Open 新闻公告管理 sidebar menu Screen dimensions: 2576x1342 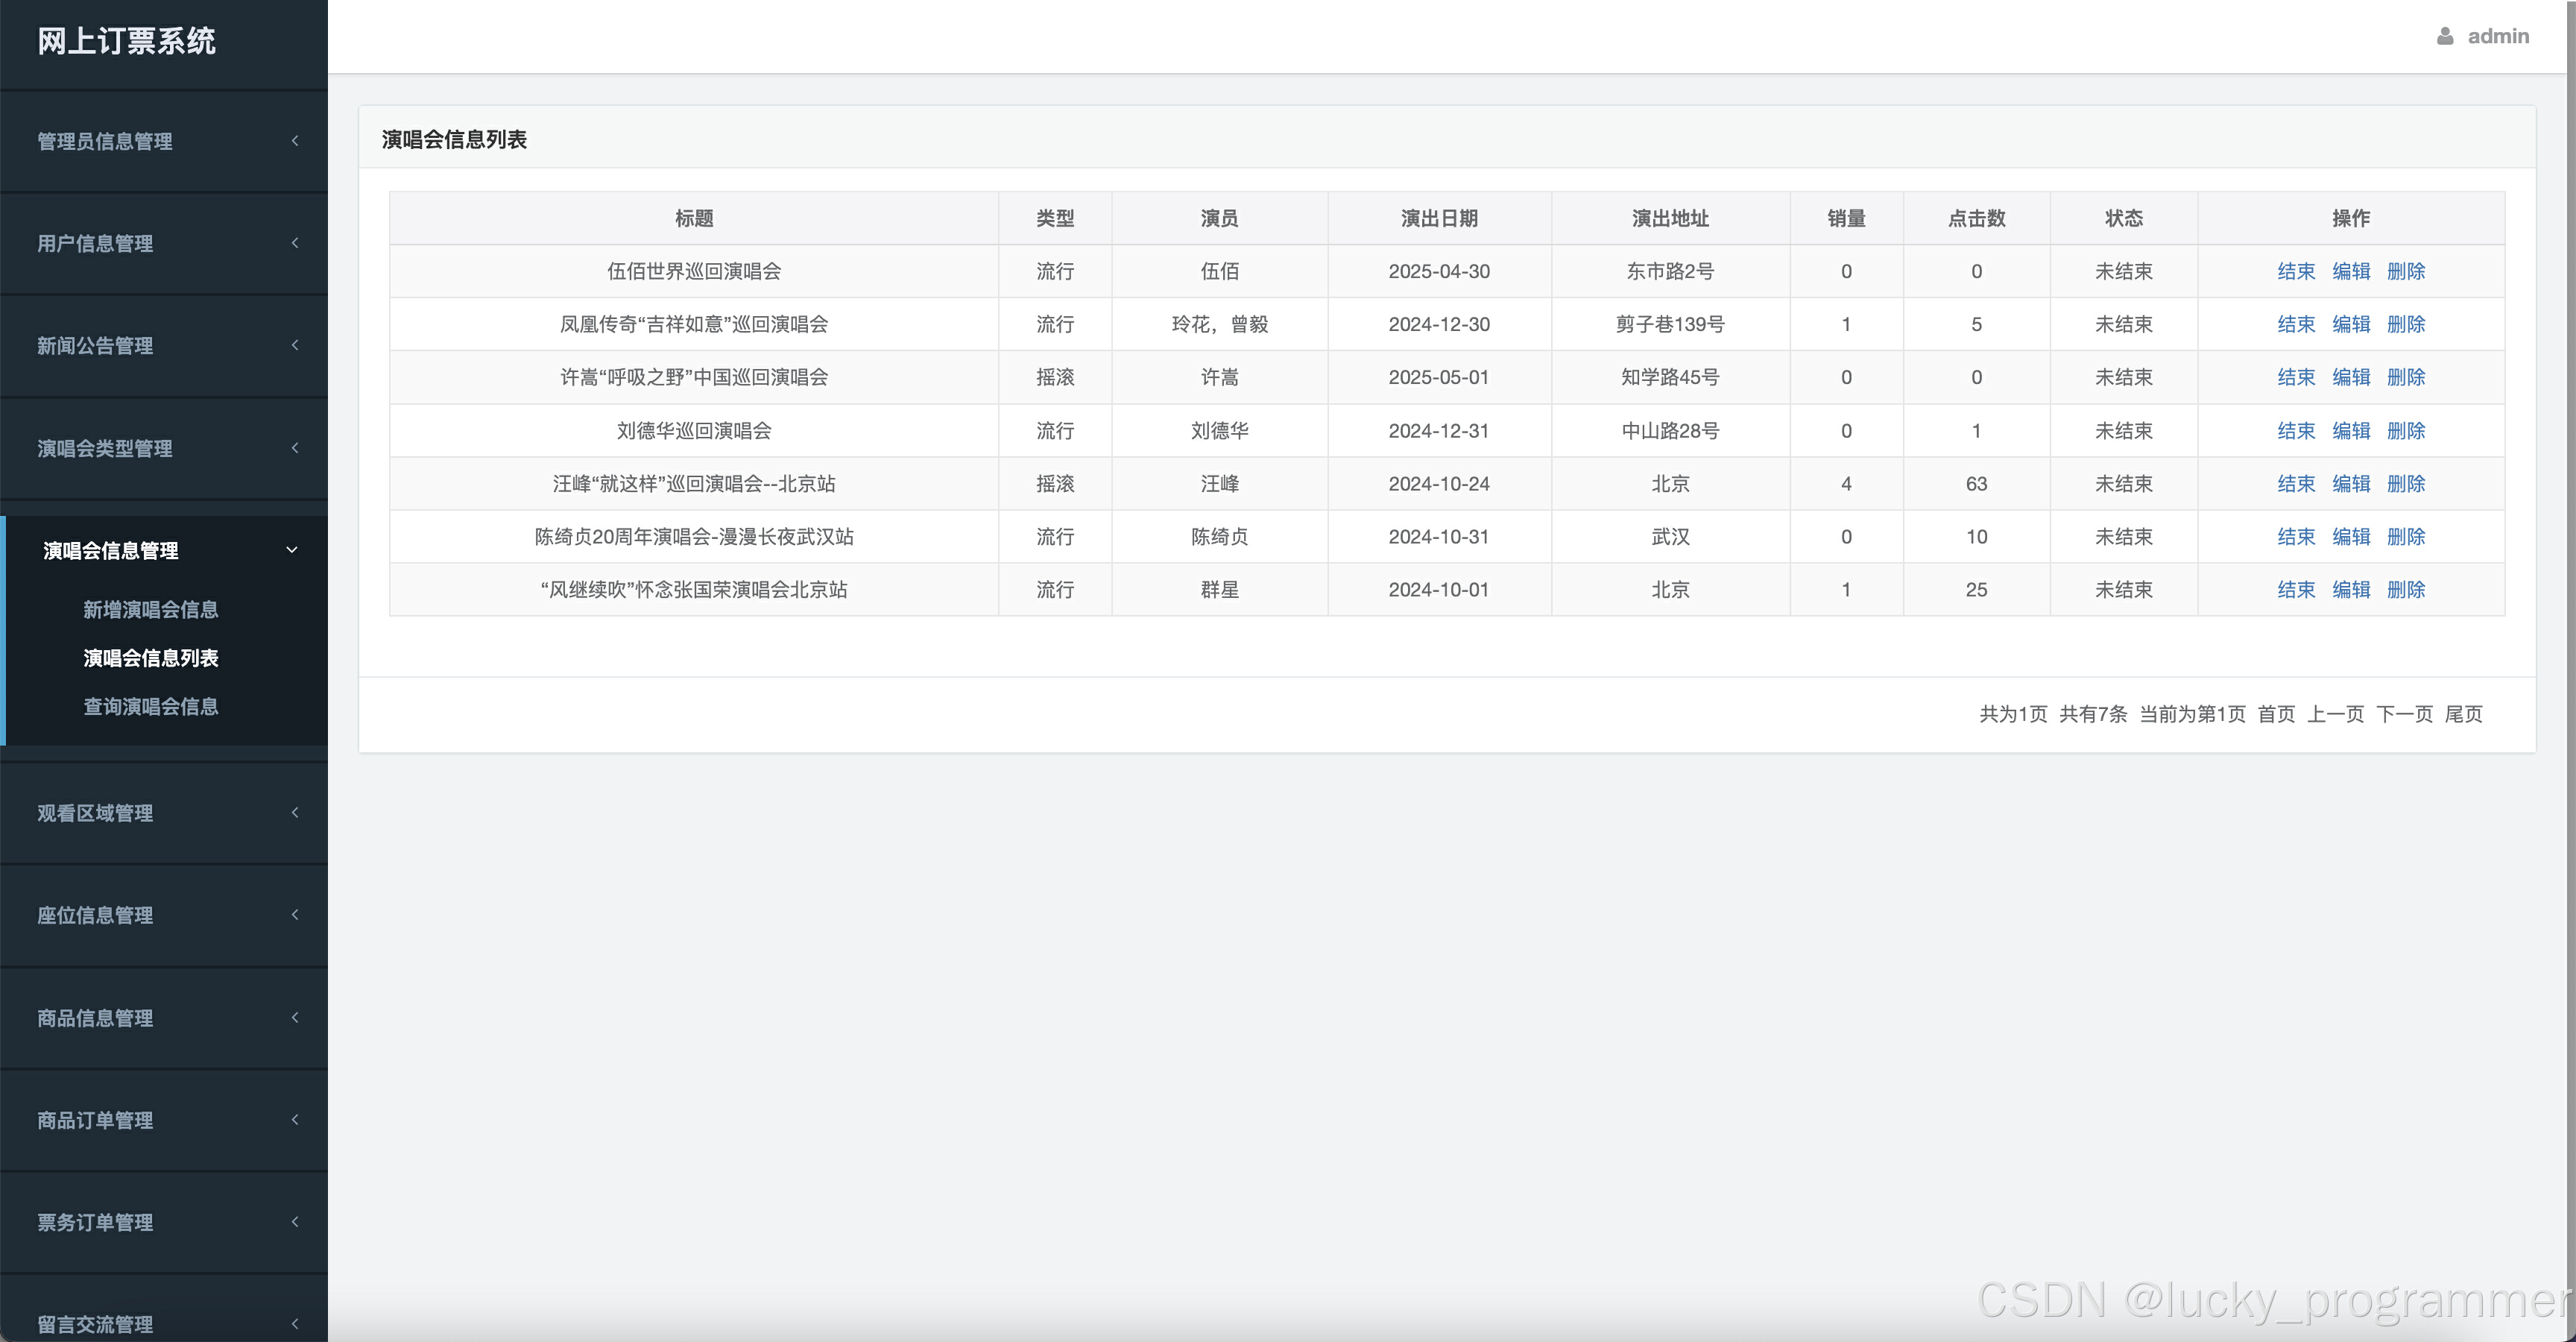click(x=95, y=346)
